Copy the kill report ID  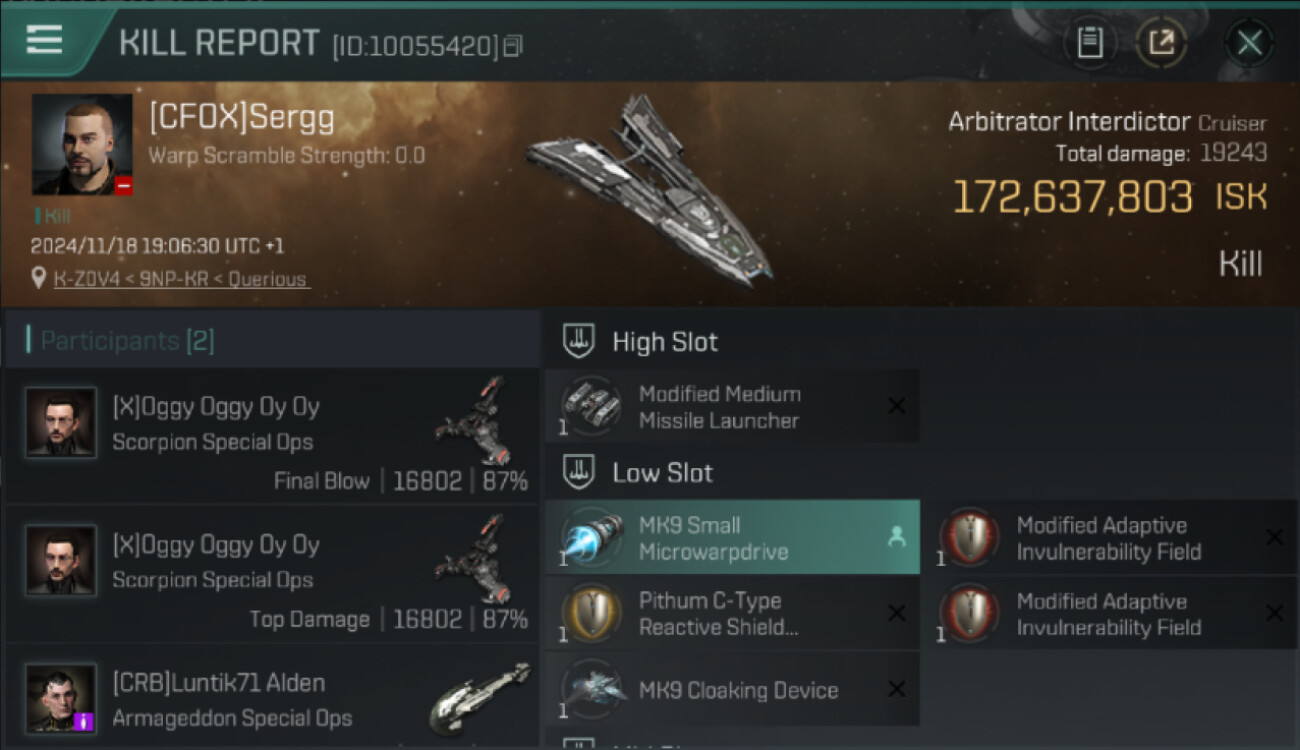513,46
